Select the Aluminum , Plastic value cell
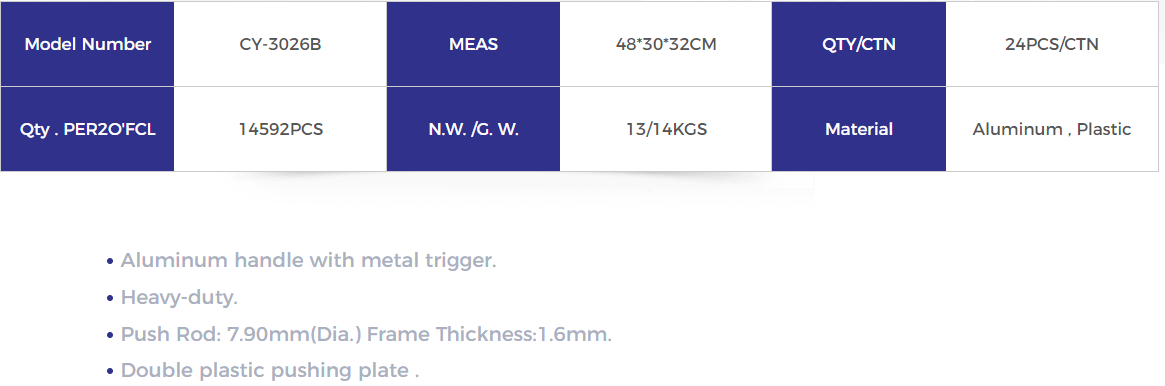This screenshot has height=386, width=1165. click(x=1052, y=129)
